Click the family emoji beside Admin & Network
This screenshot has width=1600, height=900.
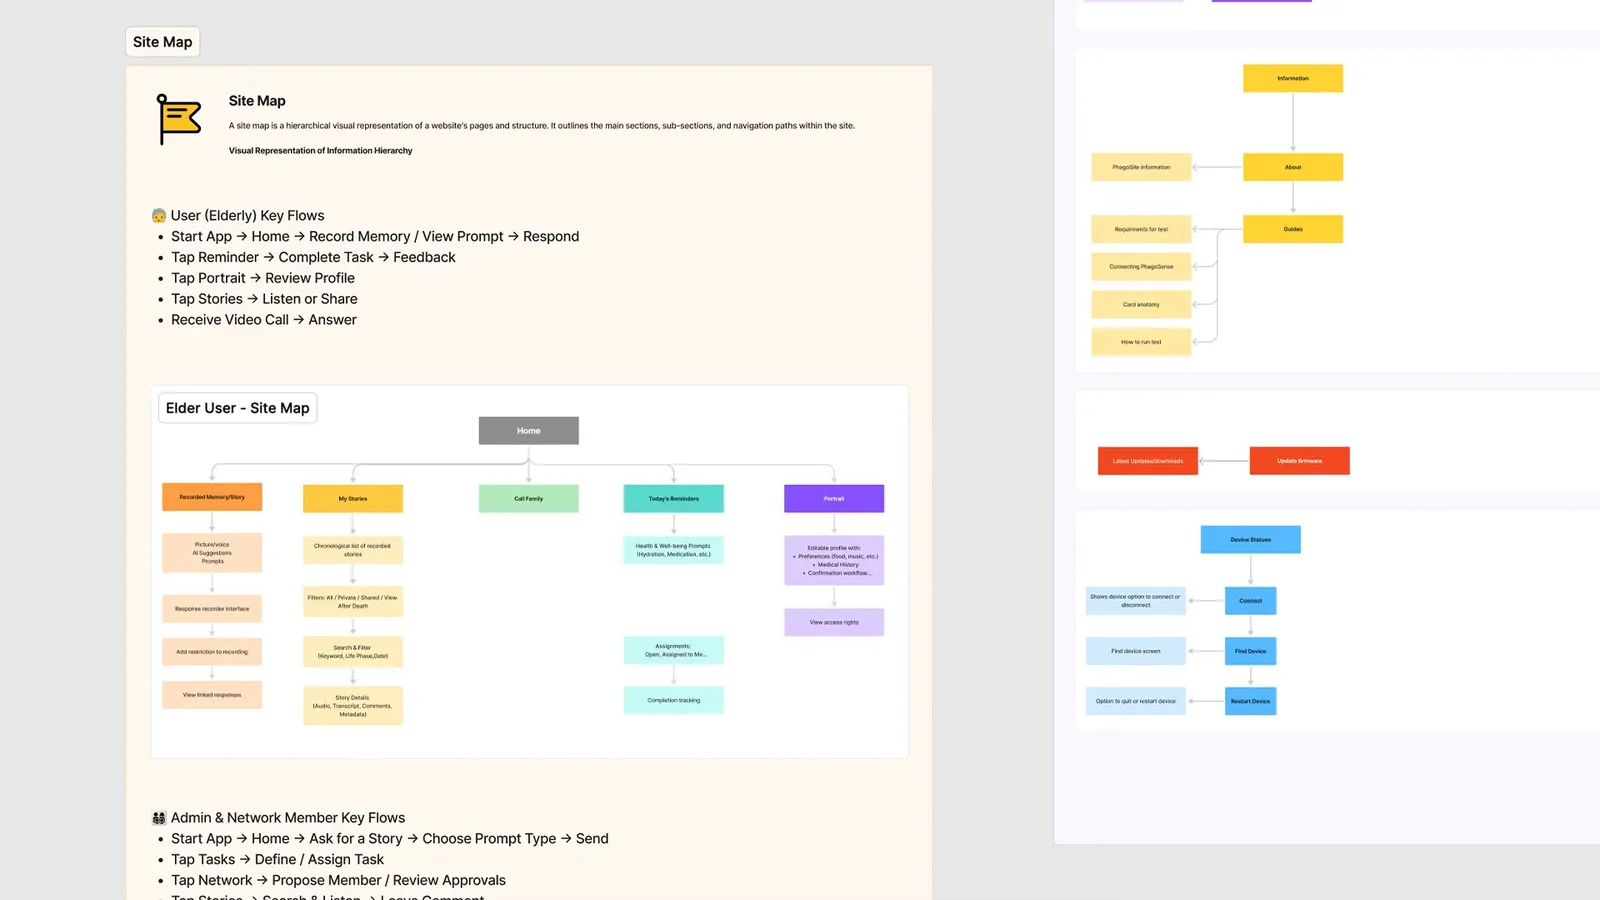point(159,818)
